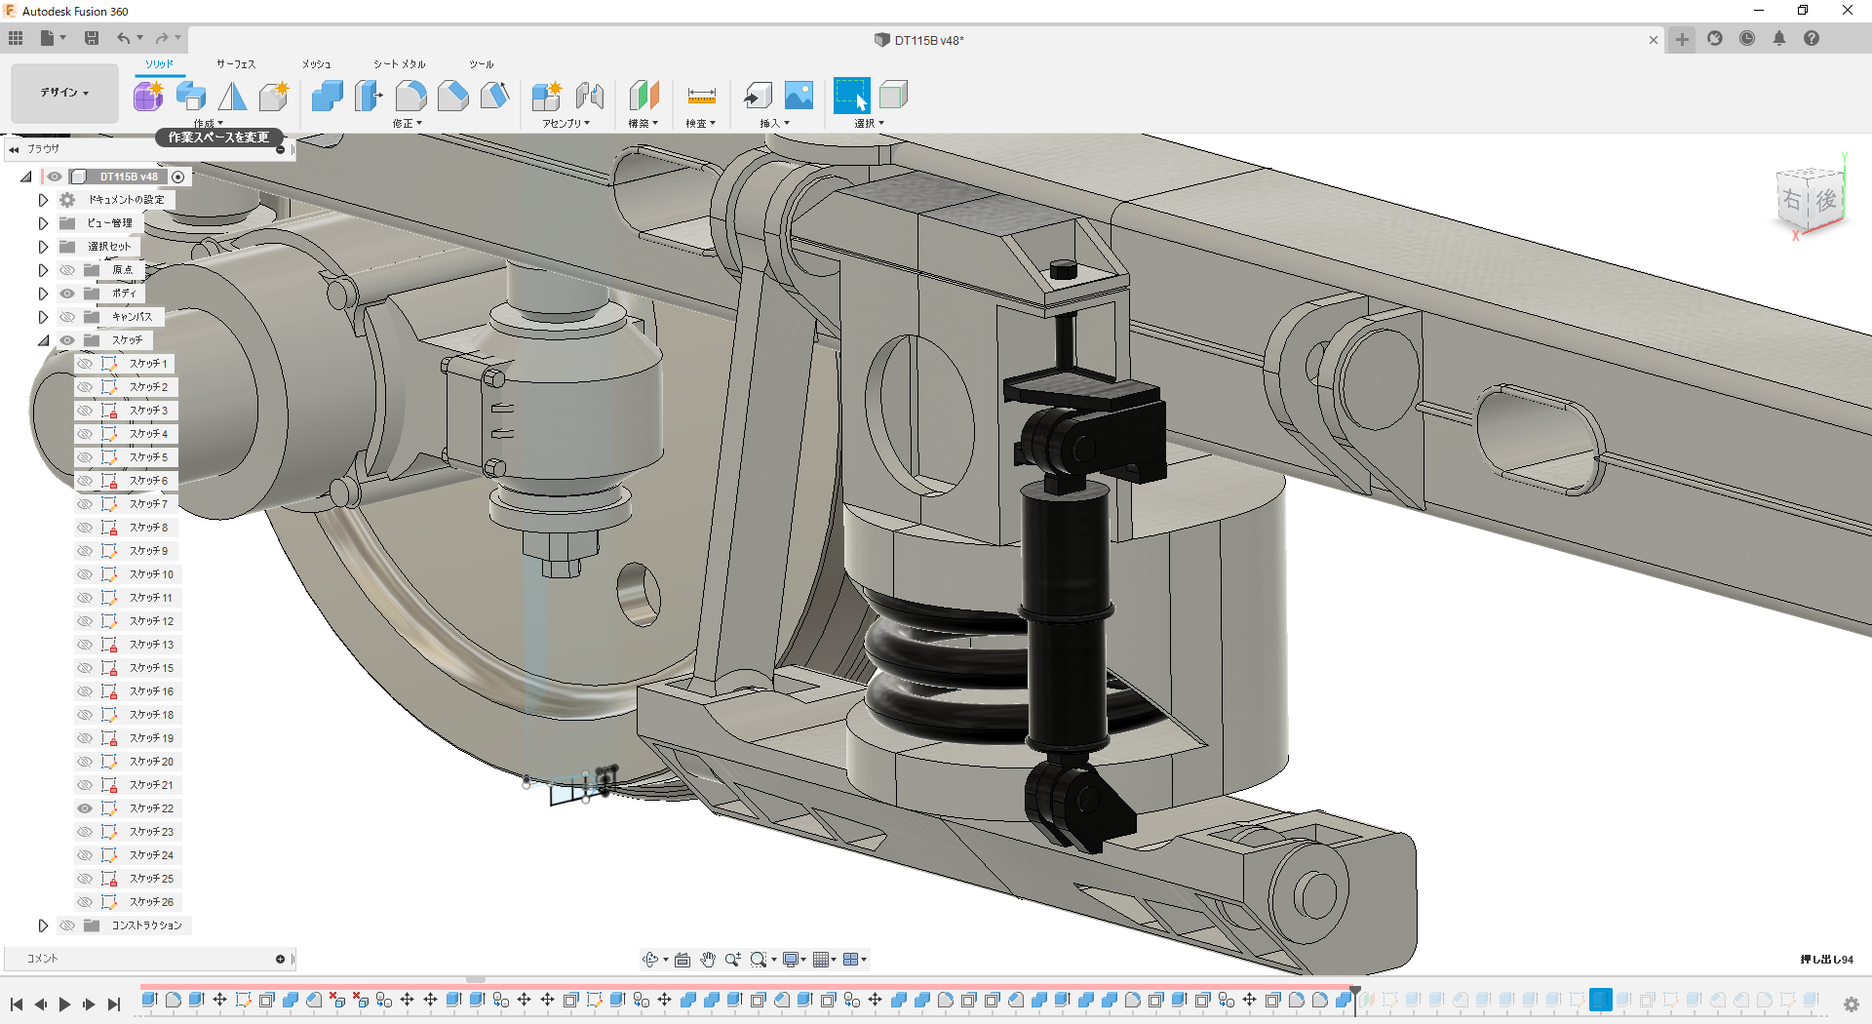The height and width of the screenshot is (1024, 1872).
Task: Expand the コンストラクション folder
Action: 43,925
